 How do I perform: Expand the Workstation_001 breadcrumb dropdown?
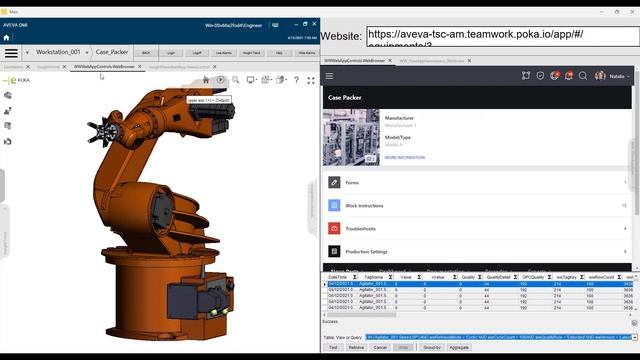(x=87, y=53)
